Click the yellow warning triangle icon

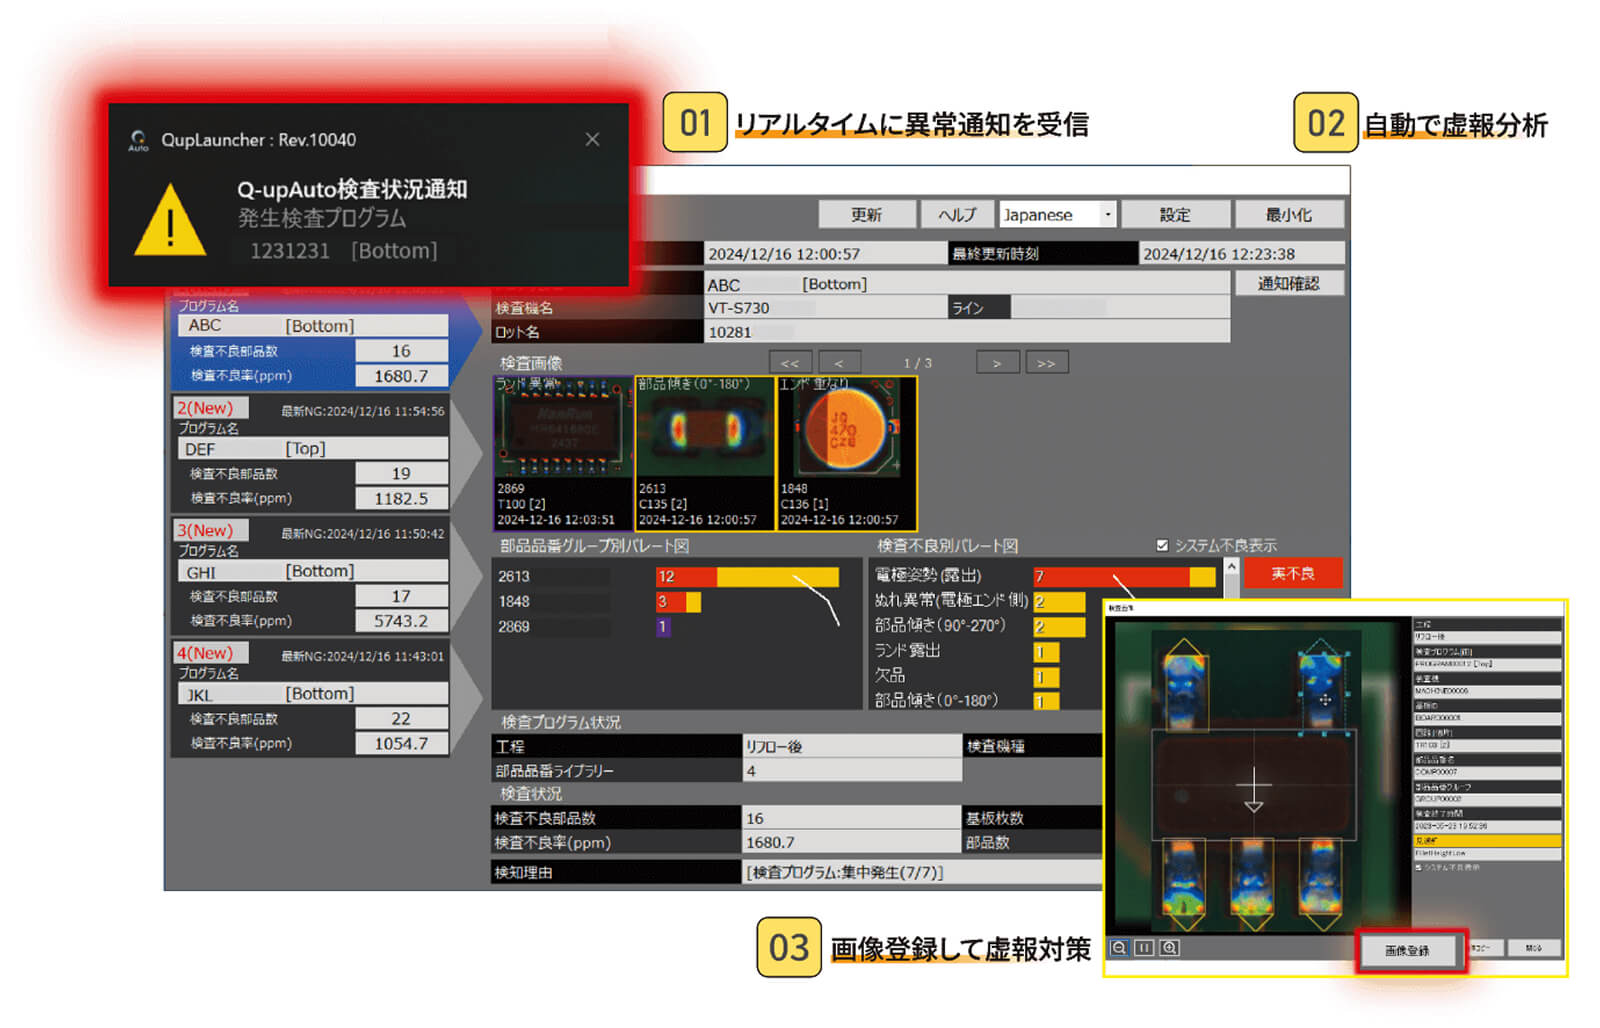point(170,221)
